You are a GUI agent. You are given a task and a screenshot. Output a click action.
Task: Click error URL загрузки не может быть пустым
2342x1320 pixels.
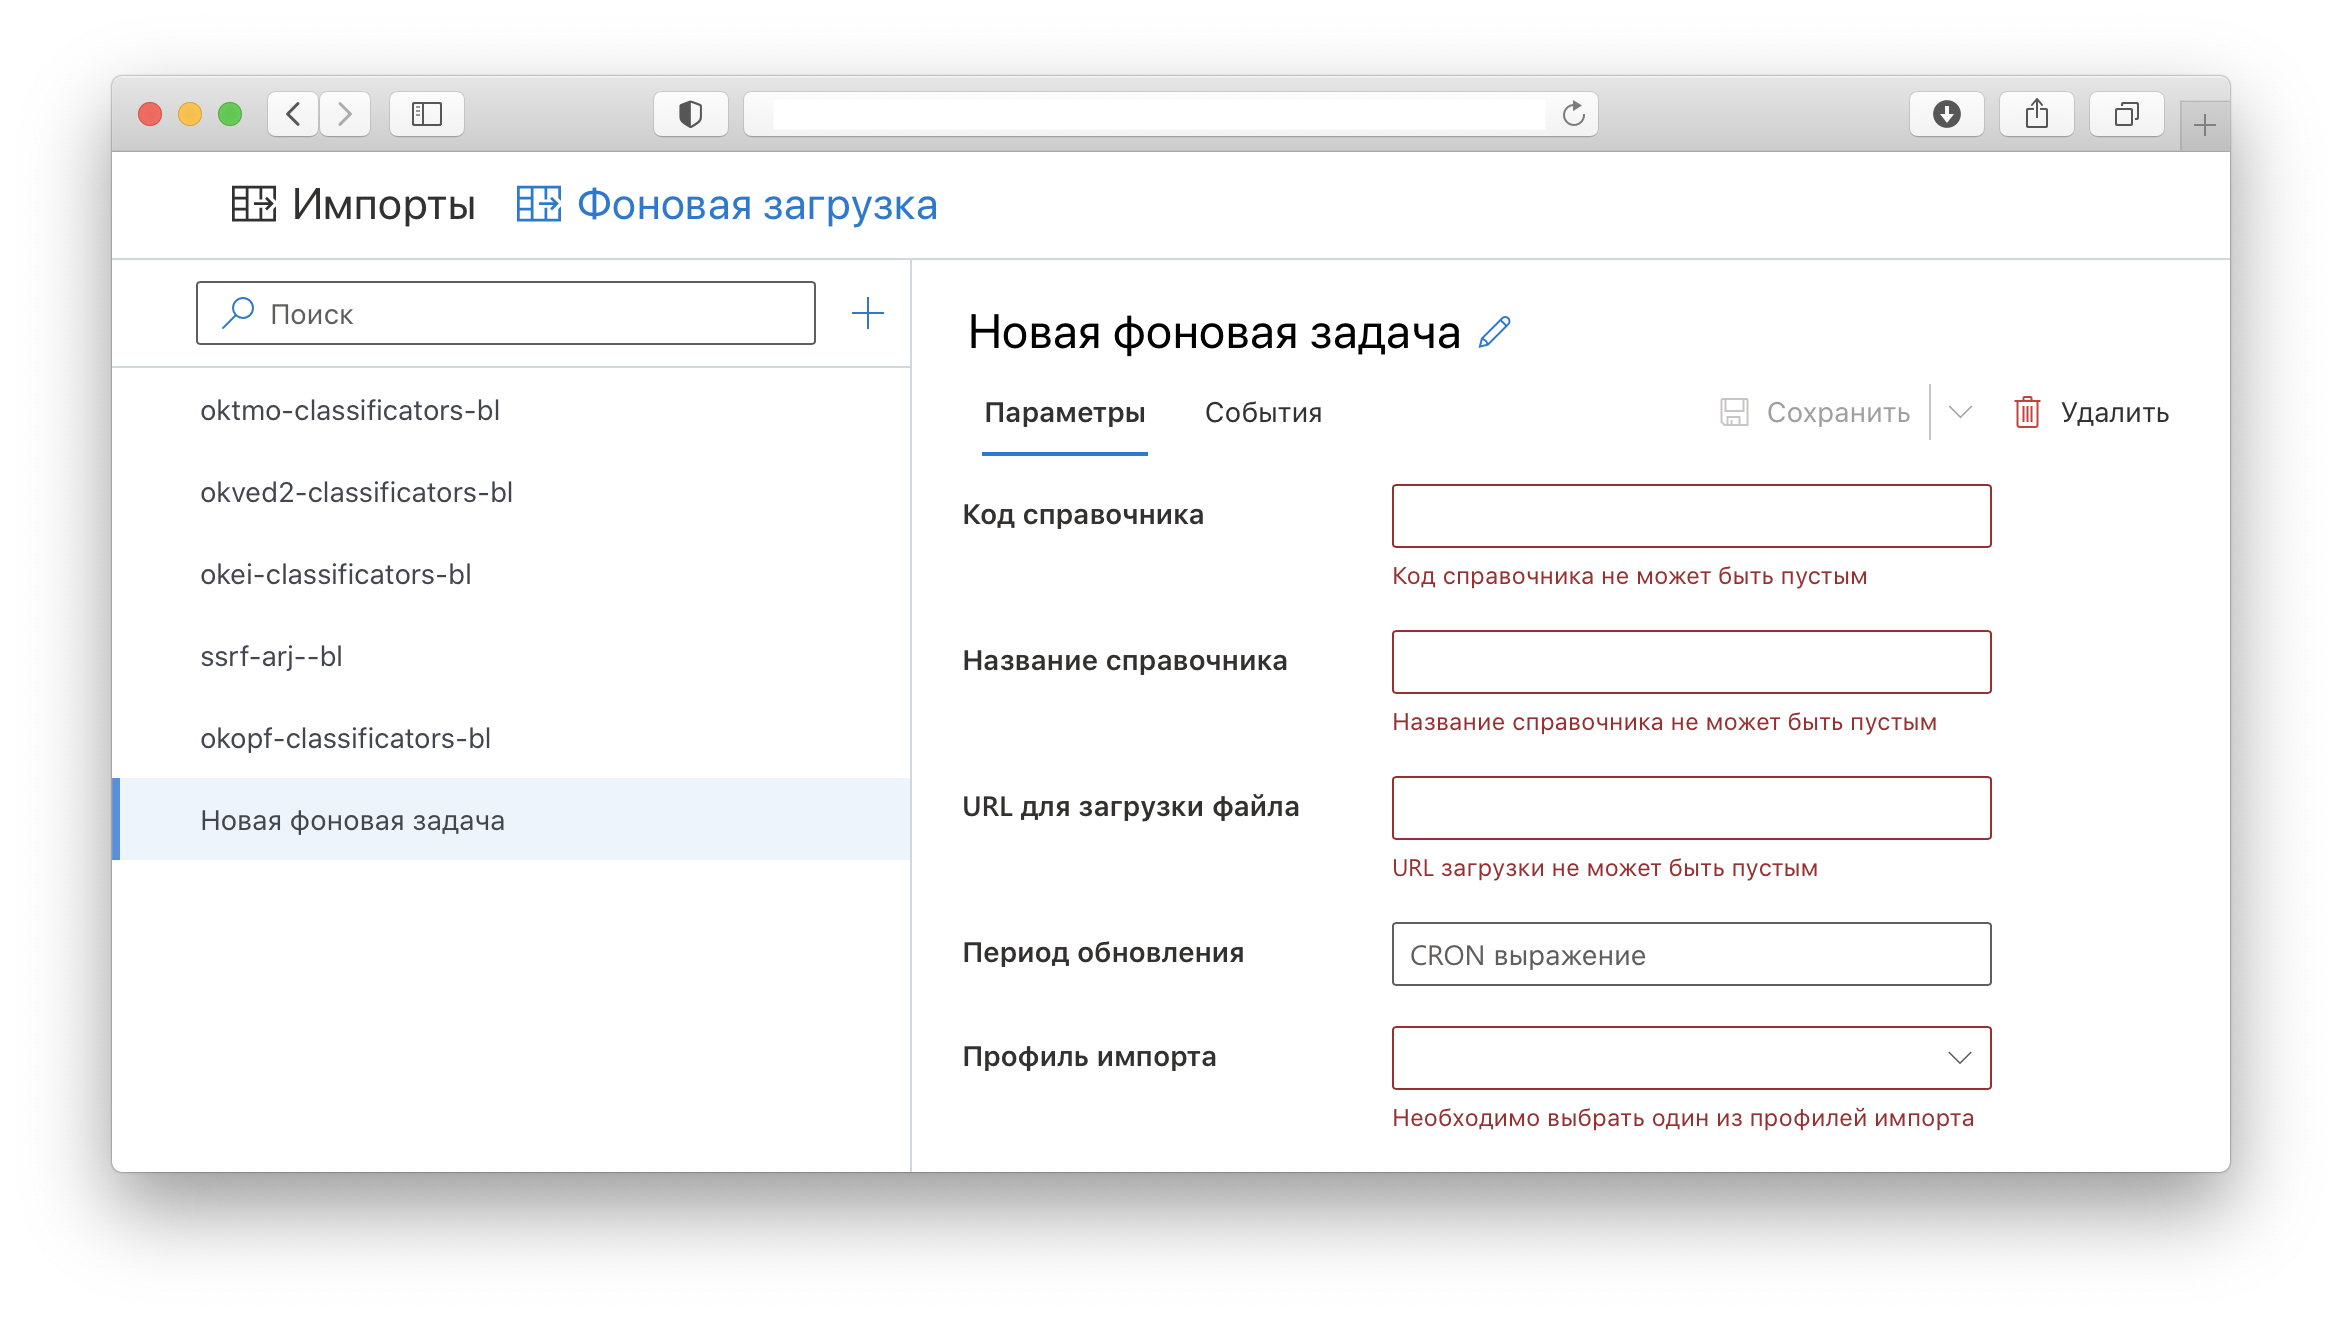[1605, 868]
